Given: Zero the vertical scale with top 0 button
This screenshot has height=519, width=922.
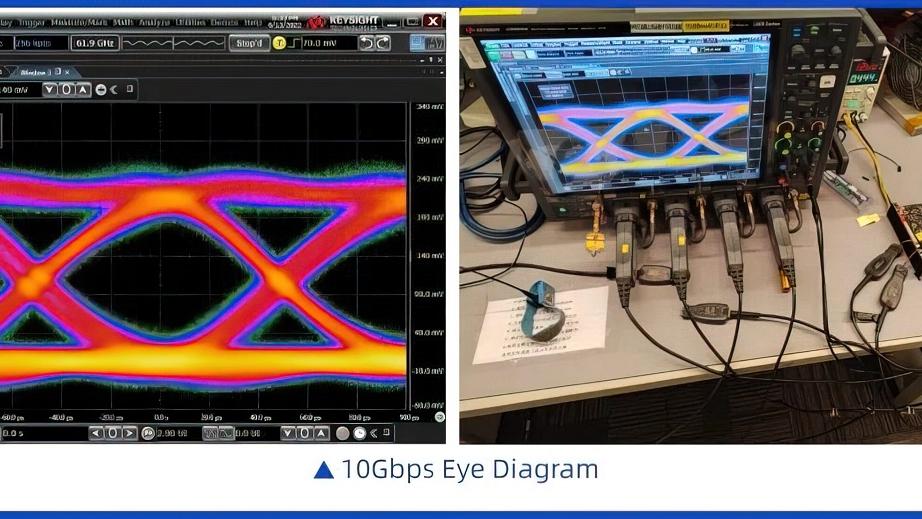Looking at the screenshot, I should pos(66,89).
